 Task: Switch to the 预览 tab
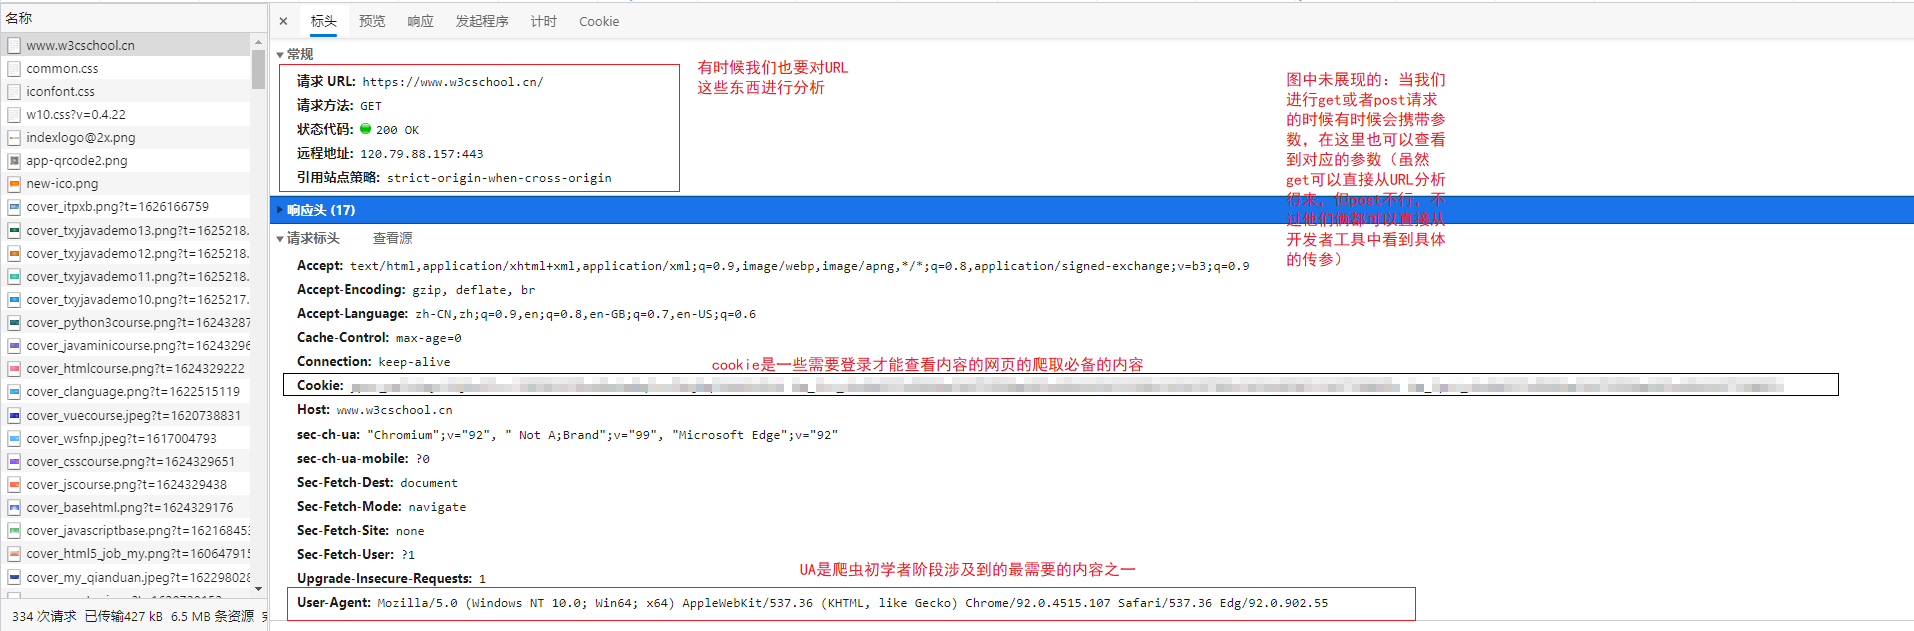372,21
